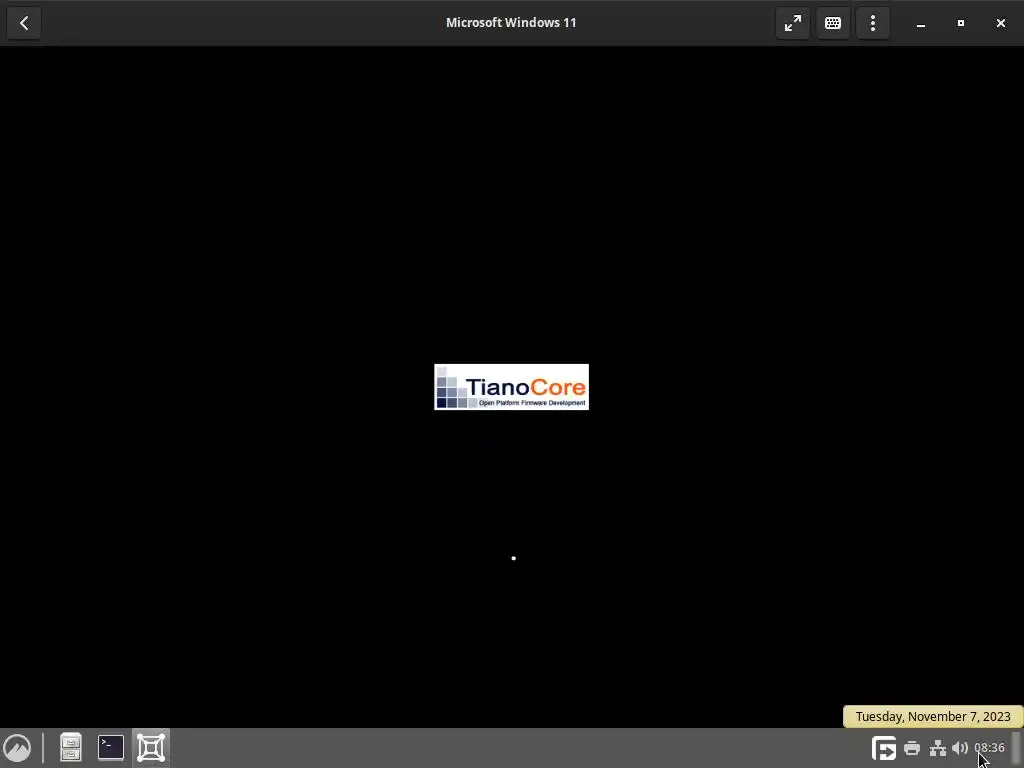Minimize the Microsoft Windows 11 window
Screen dimensions: 1024x768
coord(921,23)
